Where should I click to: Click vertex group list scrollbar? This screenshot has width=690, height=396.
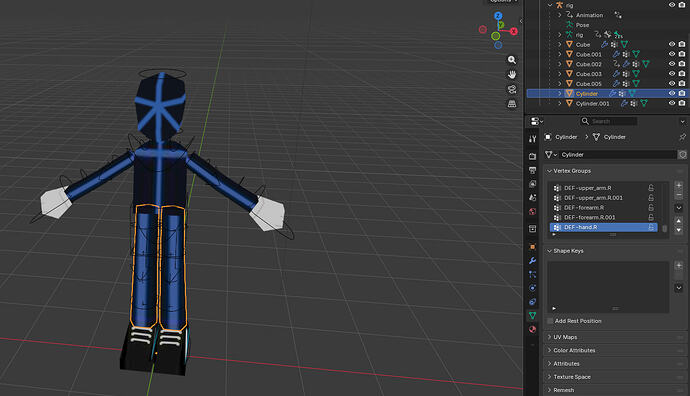click(x=664, y=229)
